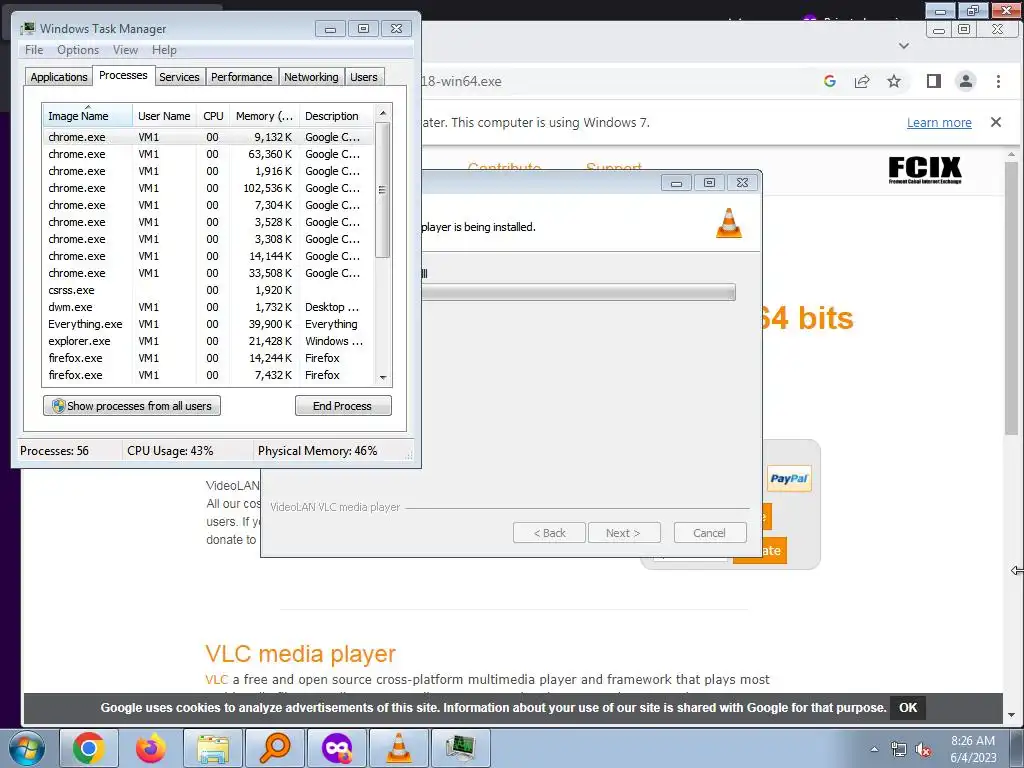
Task: Open Chrome profile avatar icon
Action: 966,81
